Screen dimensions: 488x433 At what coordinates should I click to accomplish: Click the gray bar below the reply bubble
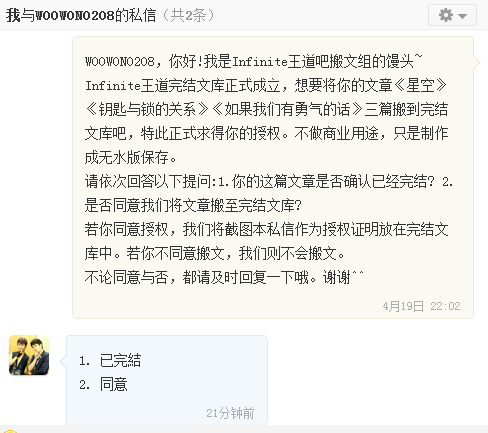[x=244, y=429]
